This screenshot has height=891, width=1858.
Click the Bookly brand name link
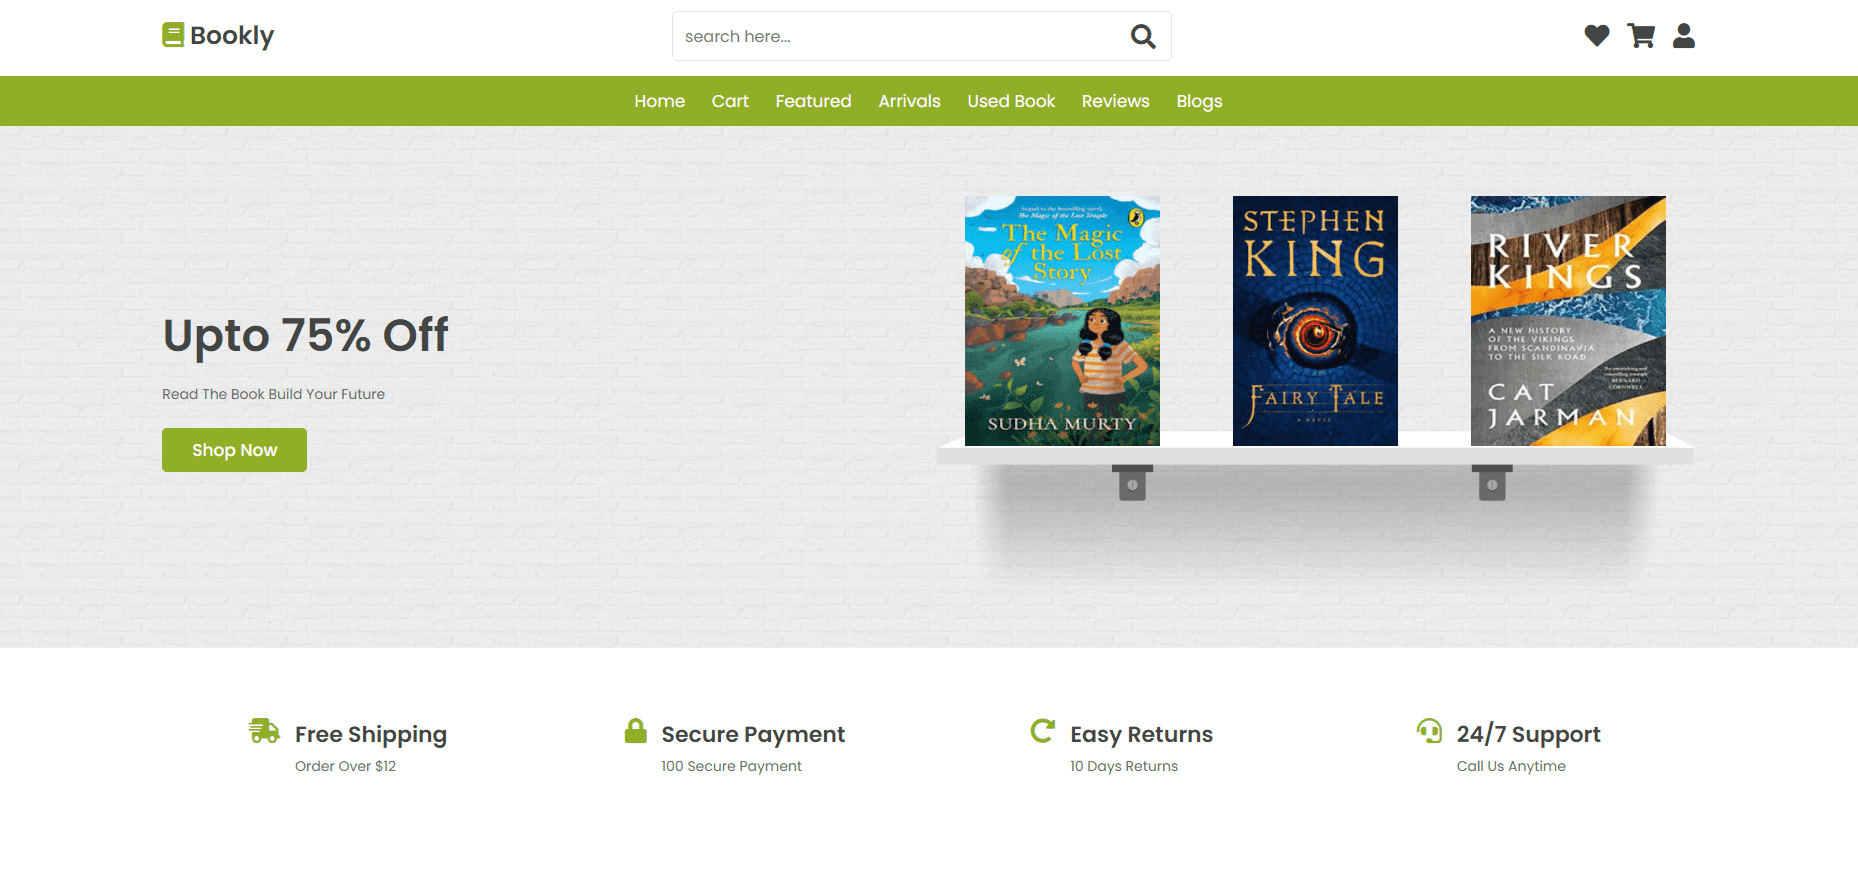232,36
